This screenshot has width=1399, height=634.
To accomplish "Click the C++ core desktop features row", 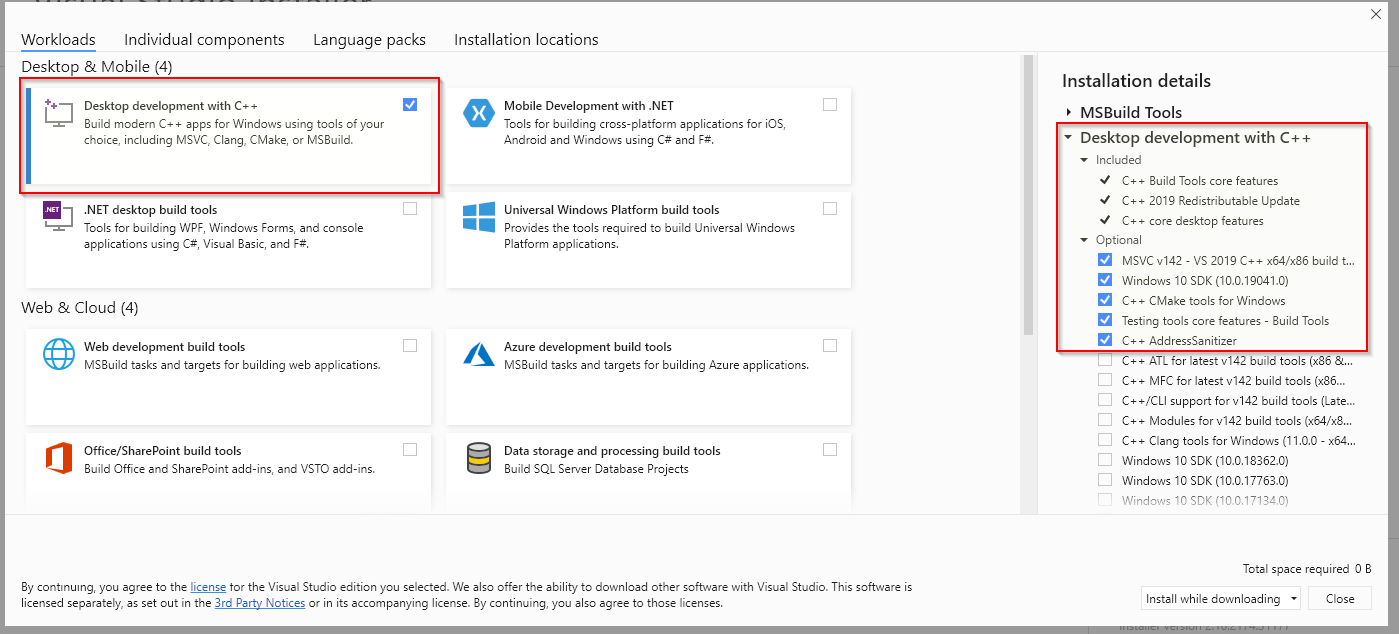I will [x=1192, y=221].
